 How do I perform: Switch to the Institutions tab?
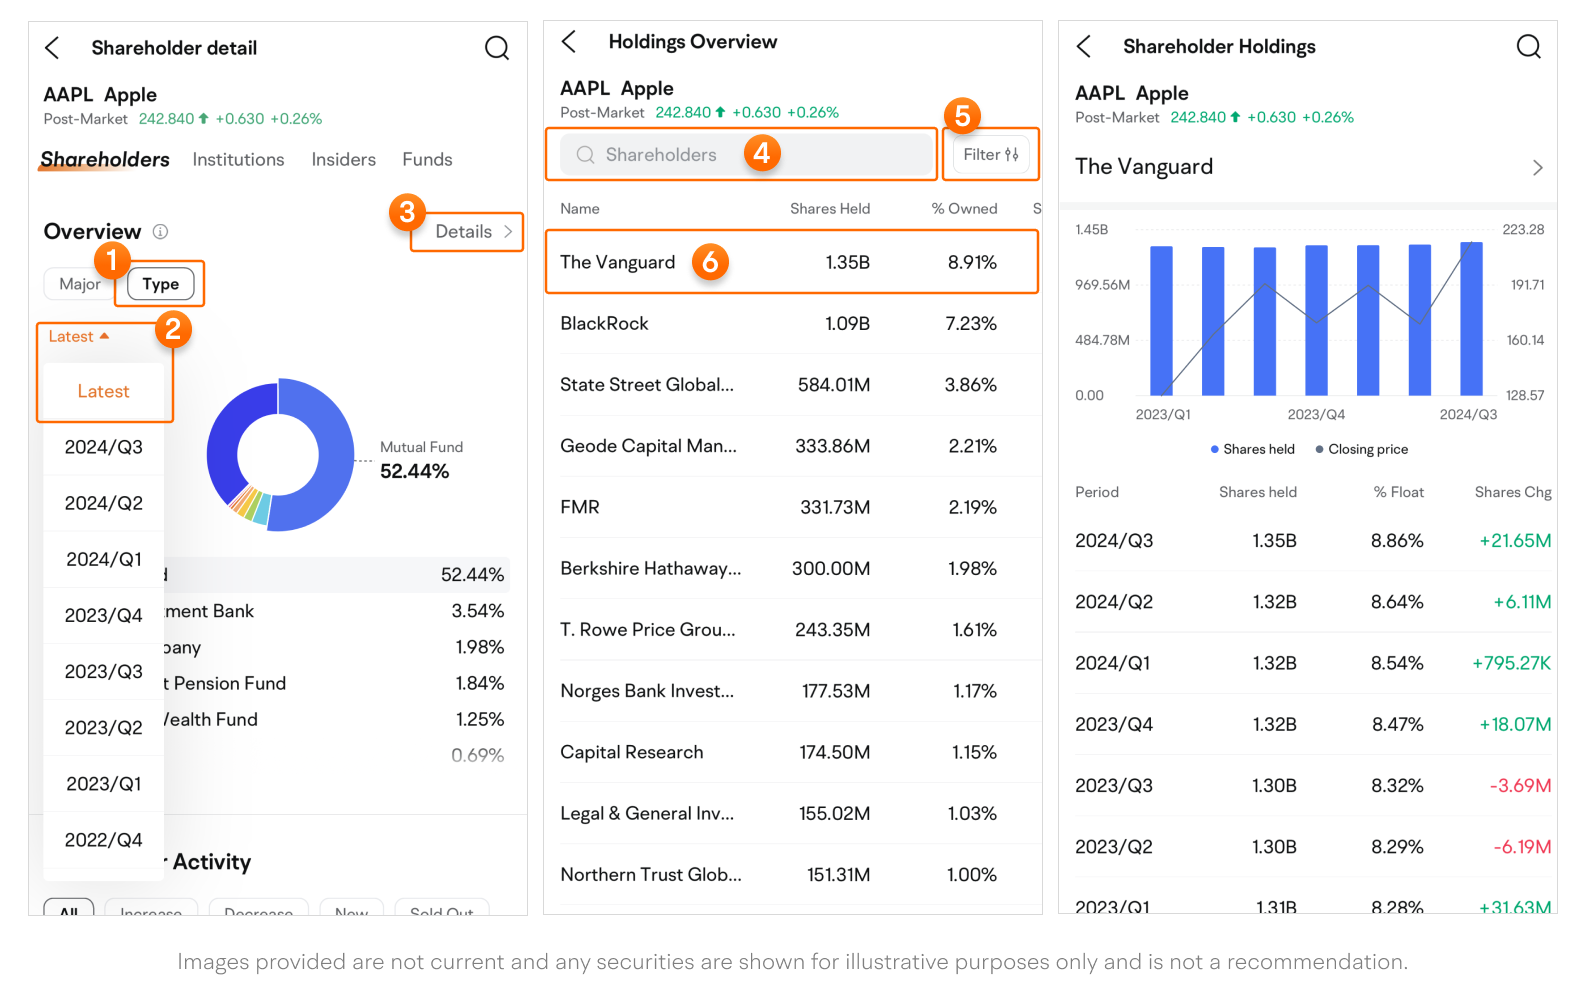pos(238,160)
